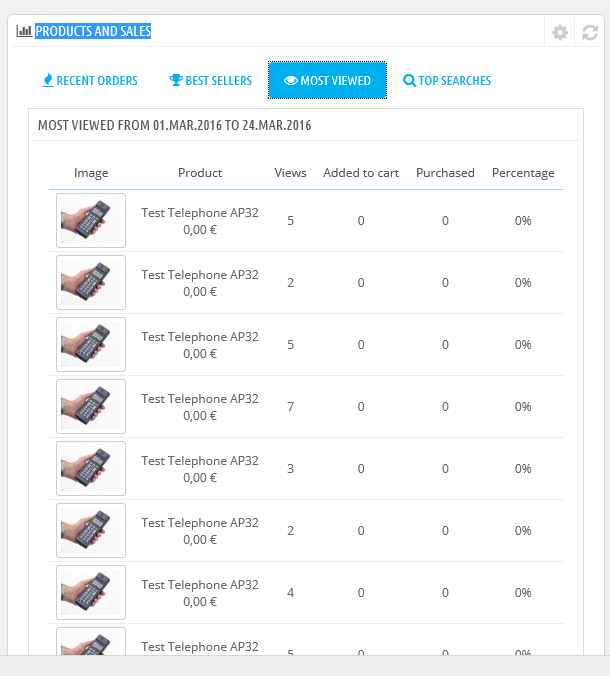
Task: Open the panel settings gear icon
Action: point(560,32)
